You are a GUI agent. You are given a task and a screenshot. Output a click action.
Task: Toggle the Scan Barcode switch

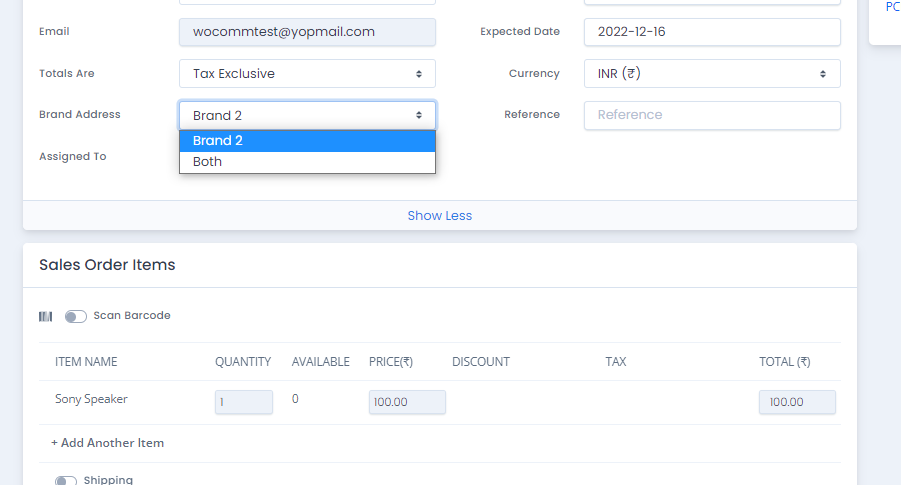point(76,317)
